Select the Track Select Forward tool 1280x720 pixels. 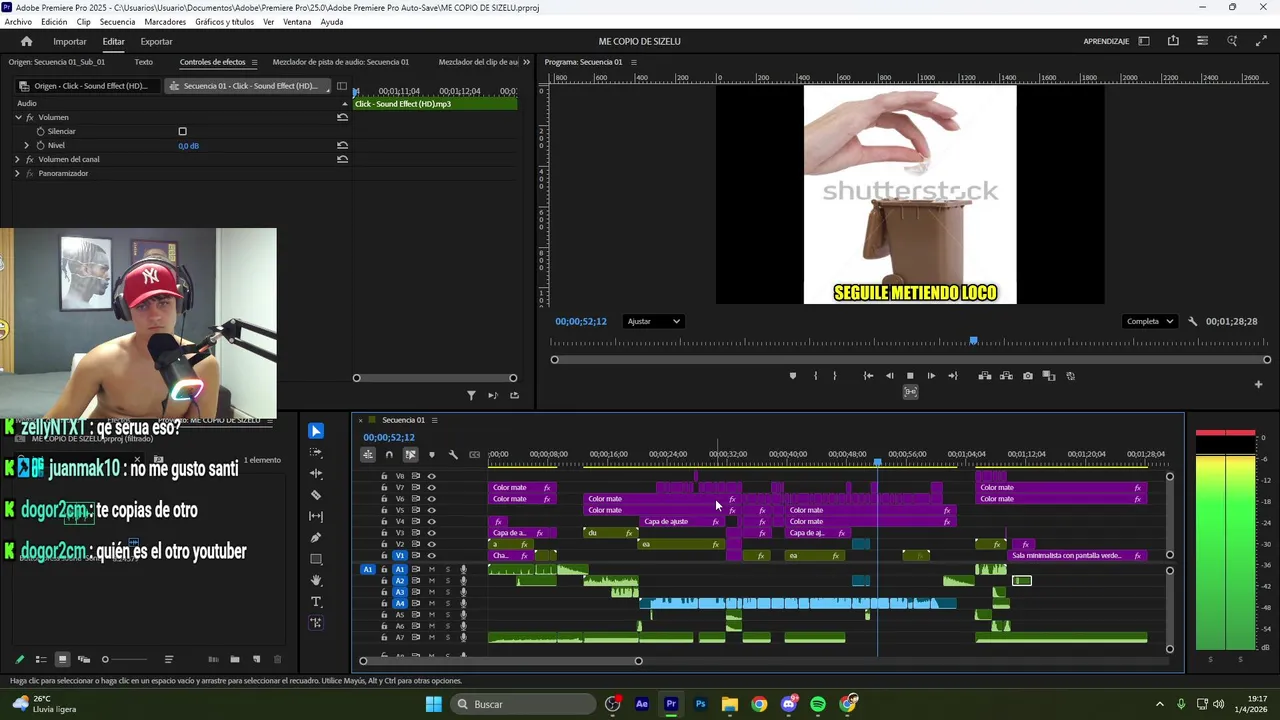point(316,452)
